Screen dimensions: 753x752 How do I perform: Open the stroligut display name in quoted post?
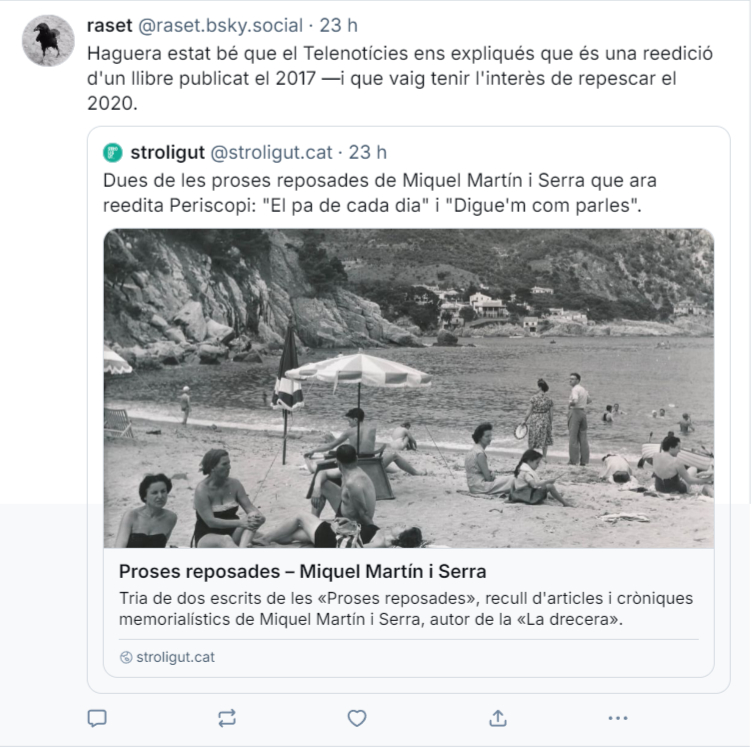pos(166,153)
